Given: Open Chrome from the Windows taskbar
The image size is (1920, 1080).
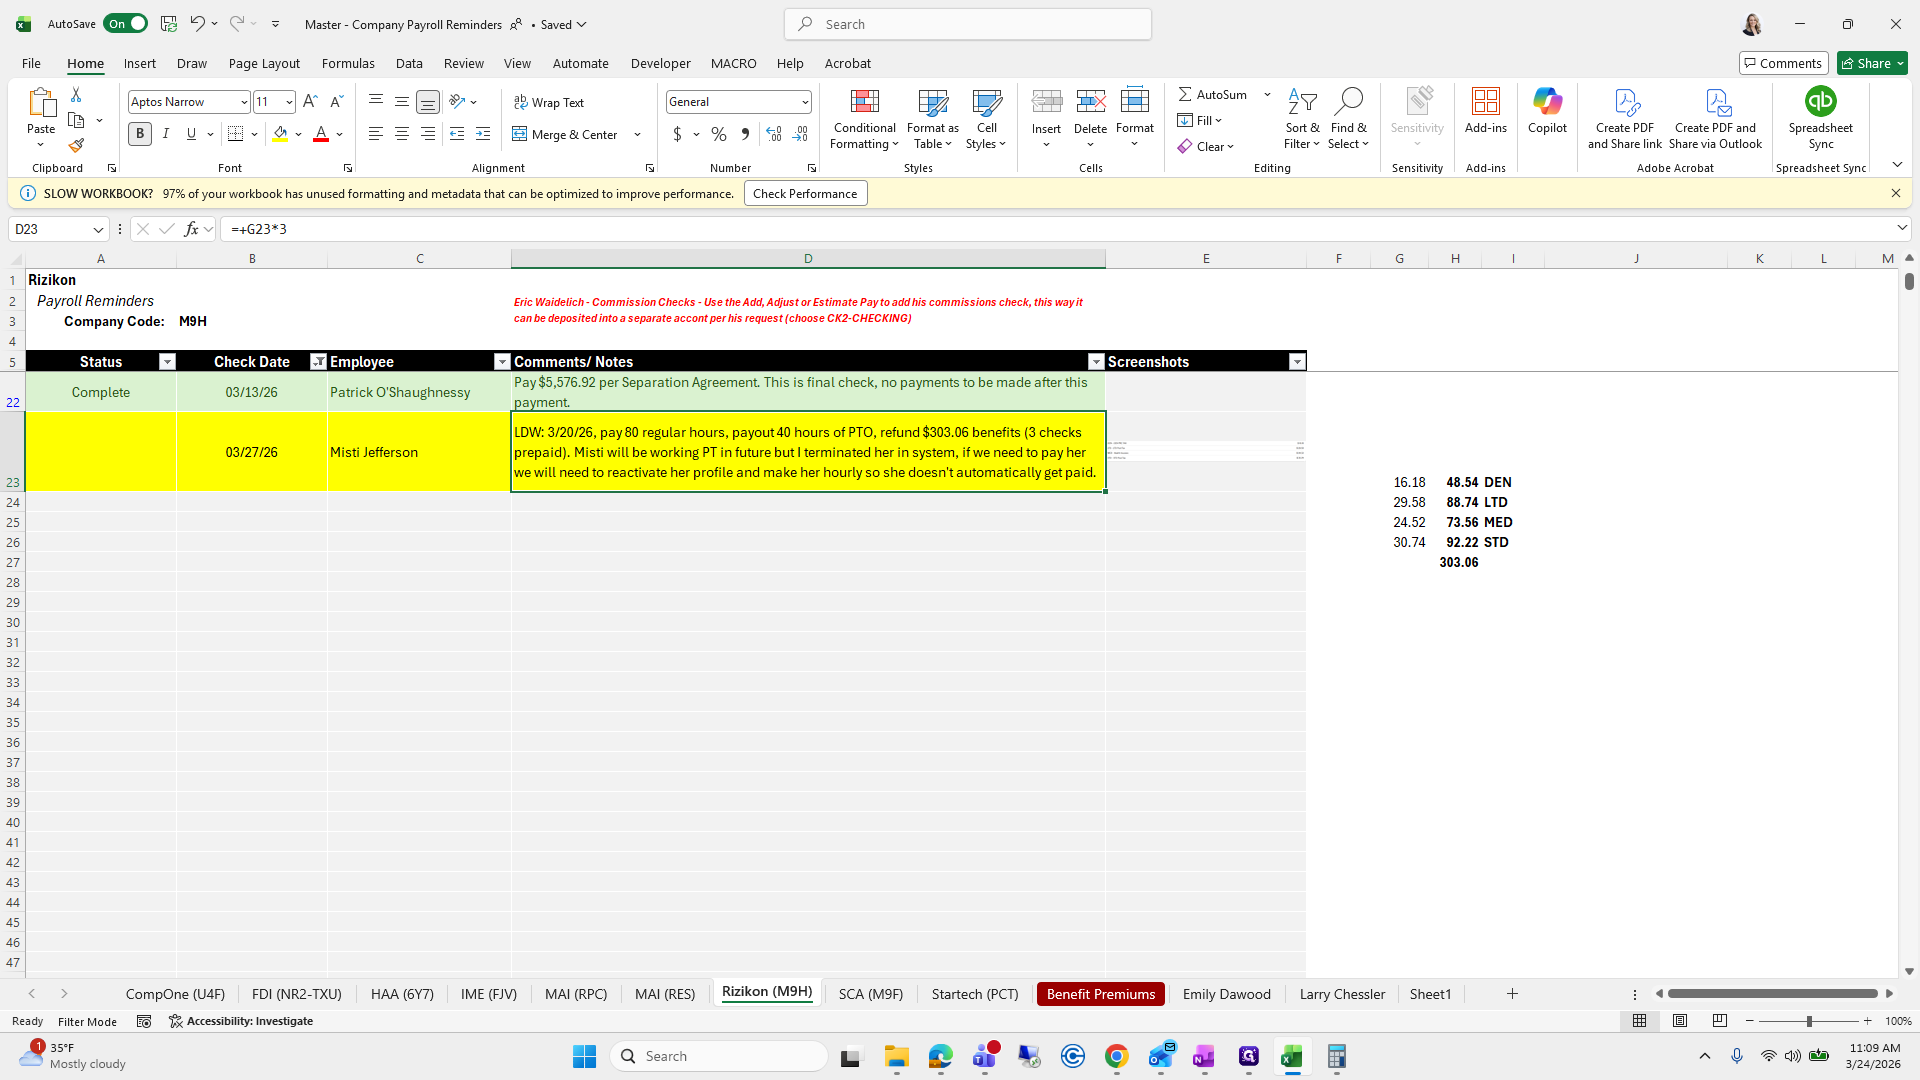Looking at the screenshot, I should tap(1117, 1056).
